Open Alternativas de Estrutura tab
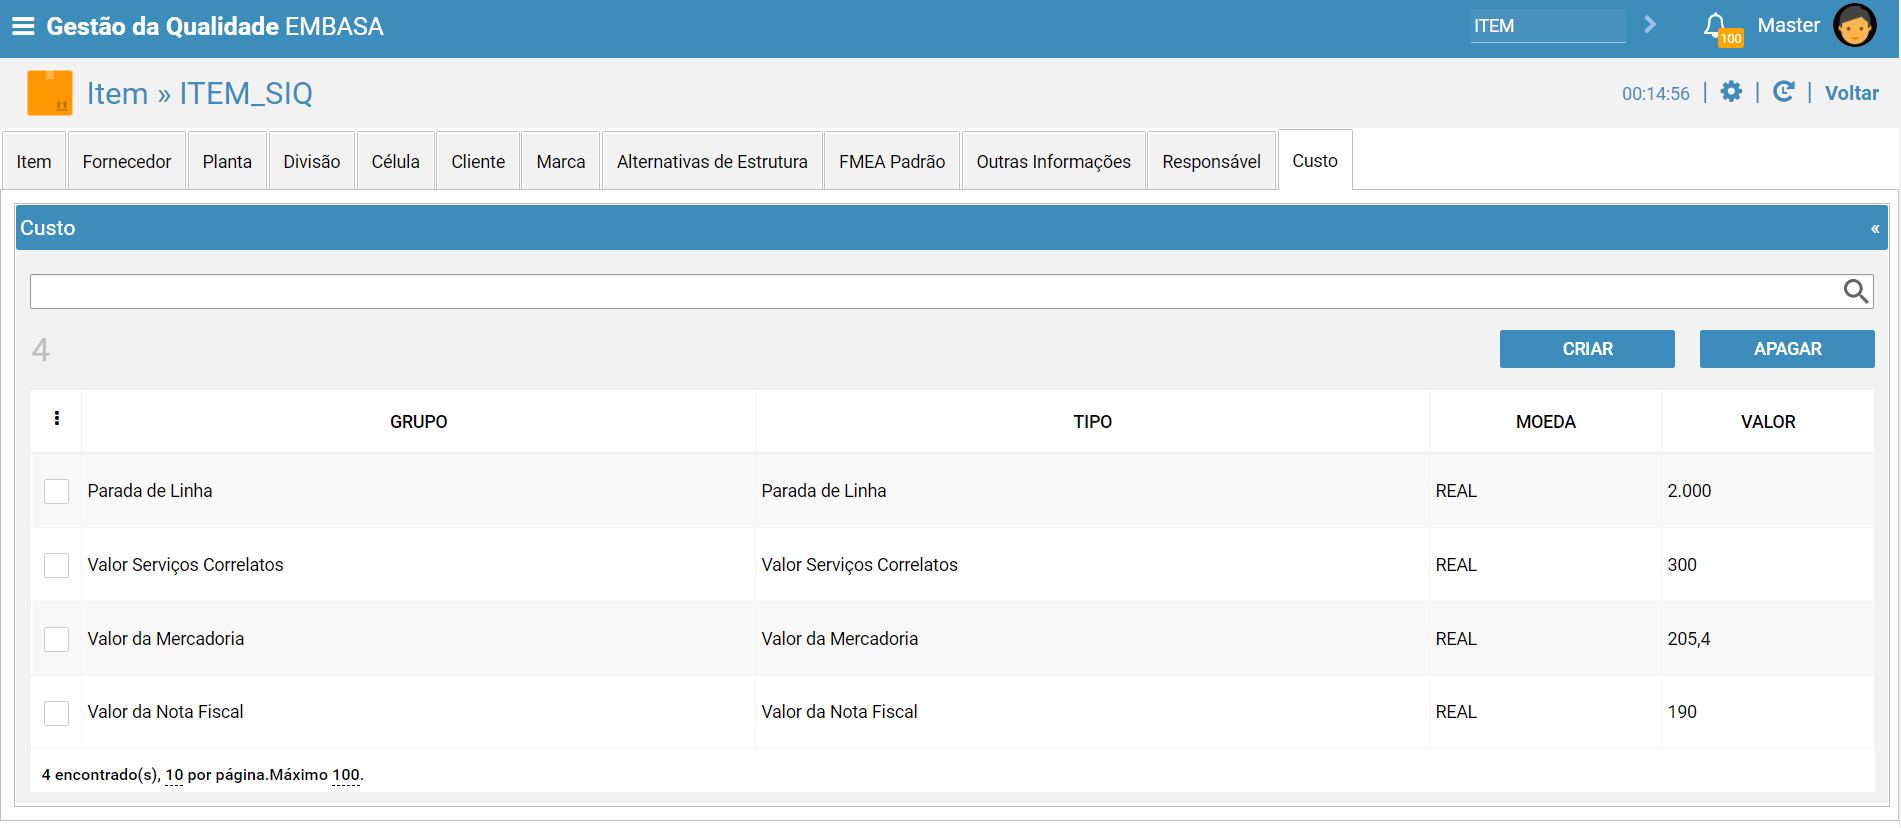1901x828 pixels. coord(712,161)
